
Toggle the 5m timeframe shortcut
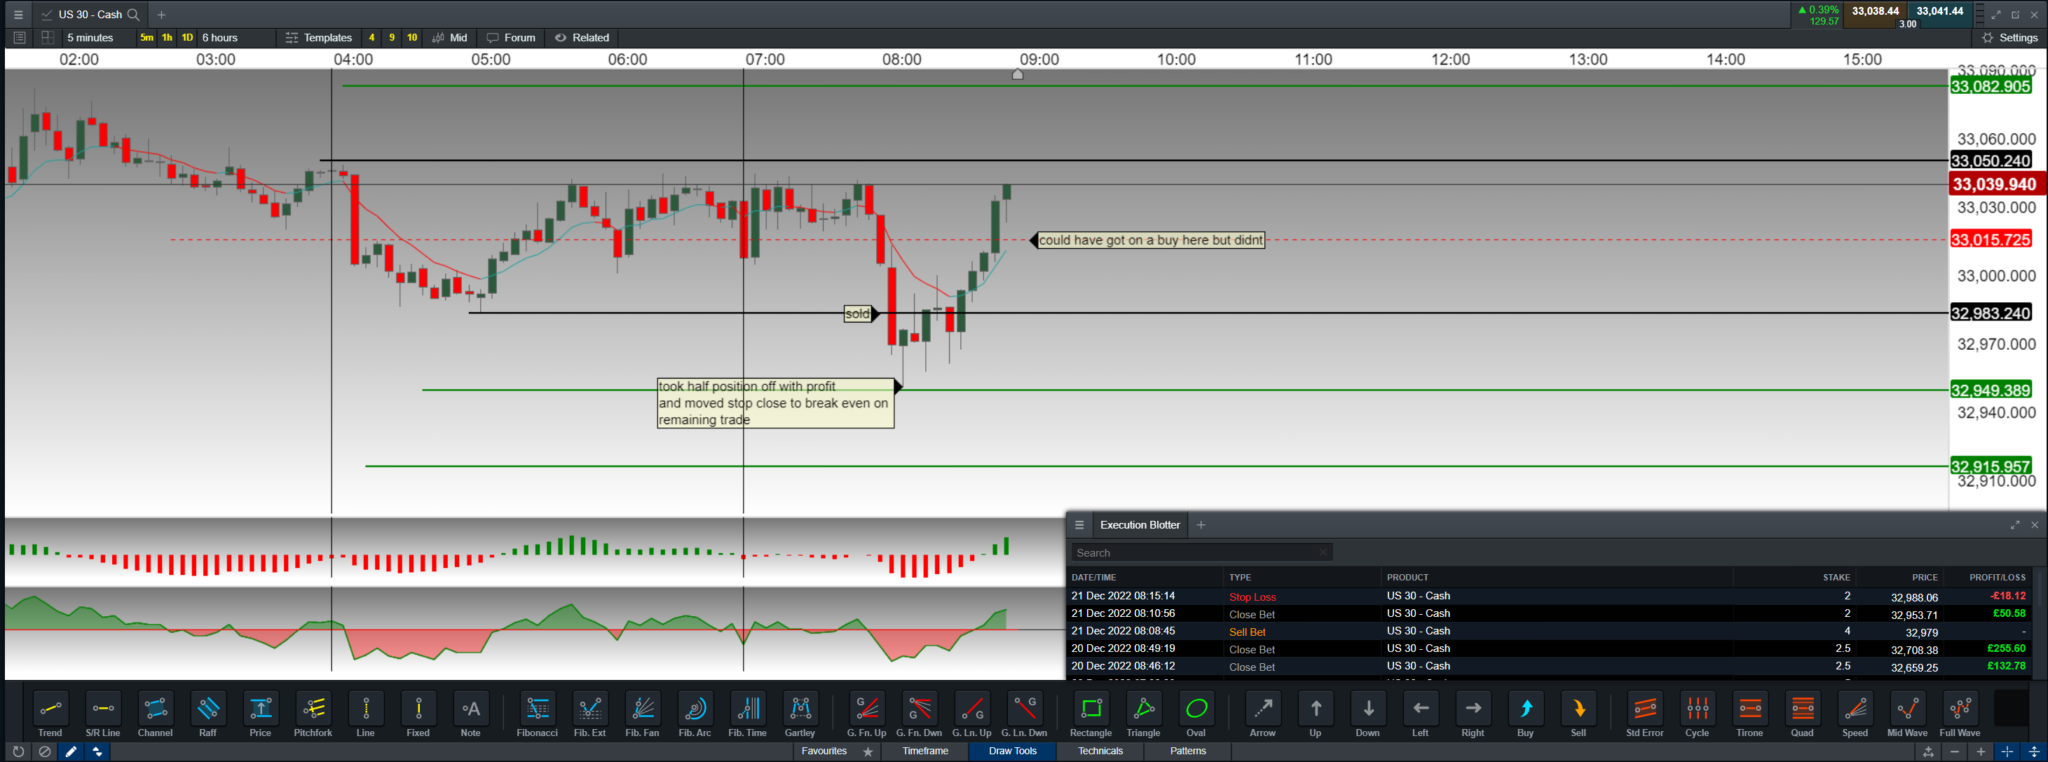[147, 38]
